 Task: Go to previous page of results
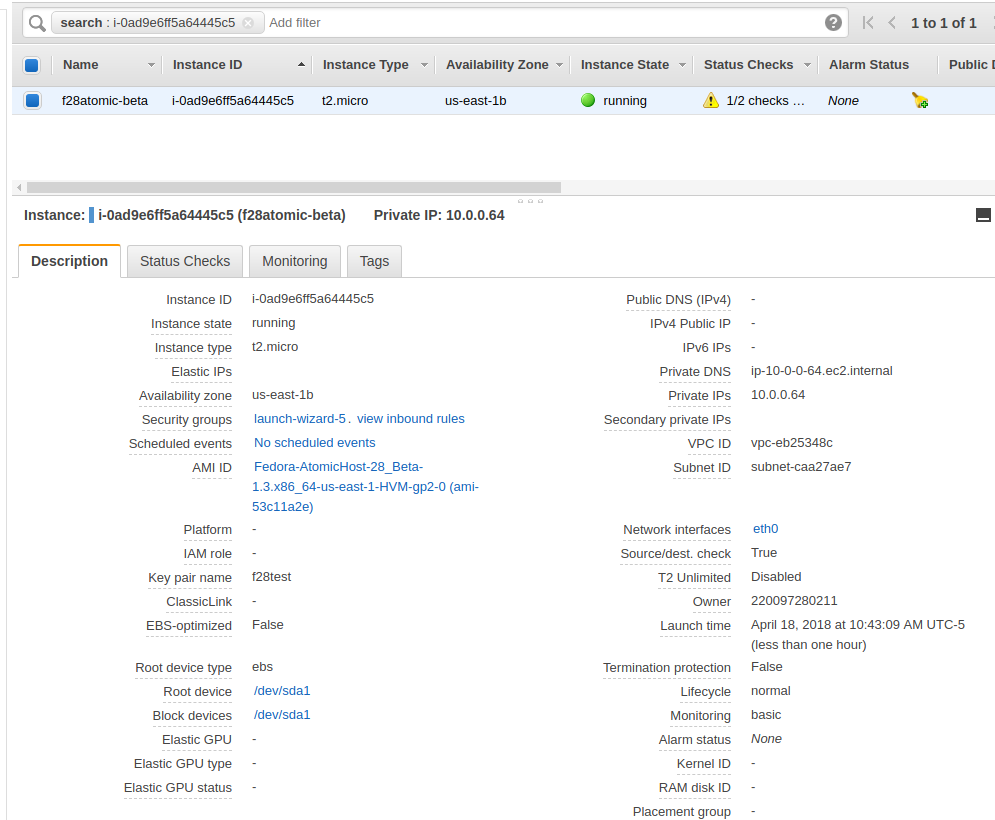[892, 23]
